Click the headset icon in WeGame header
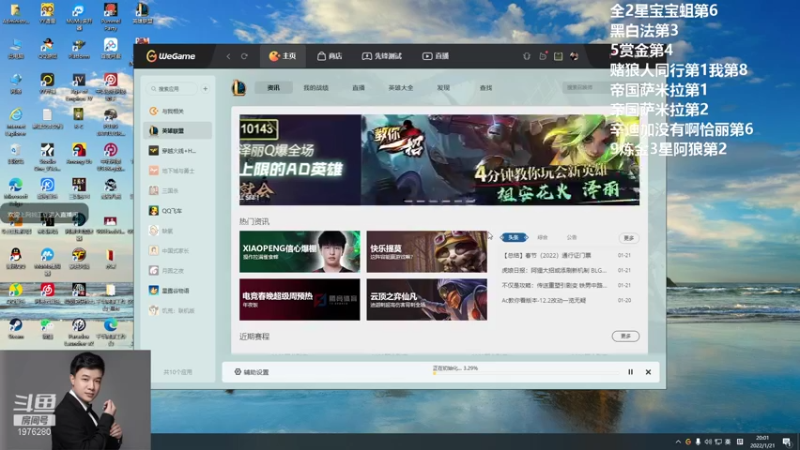Viewport: 800px width, 450px height. [527, 56]
